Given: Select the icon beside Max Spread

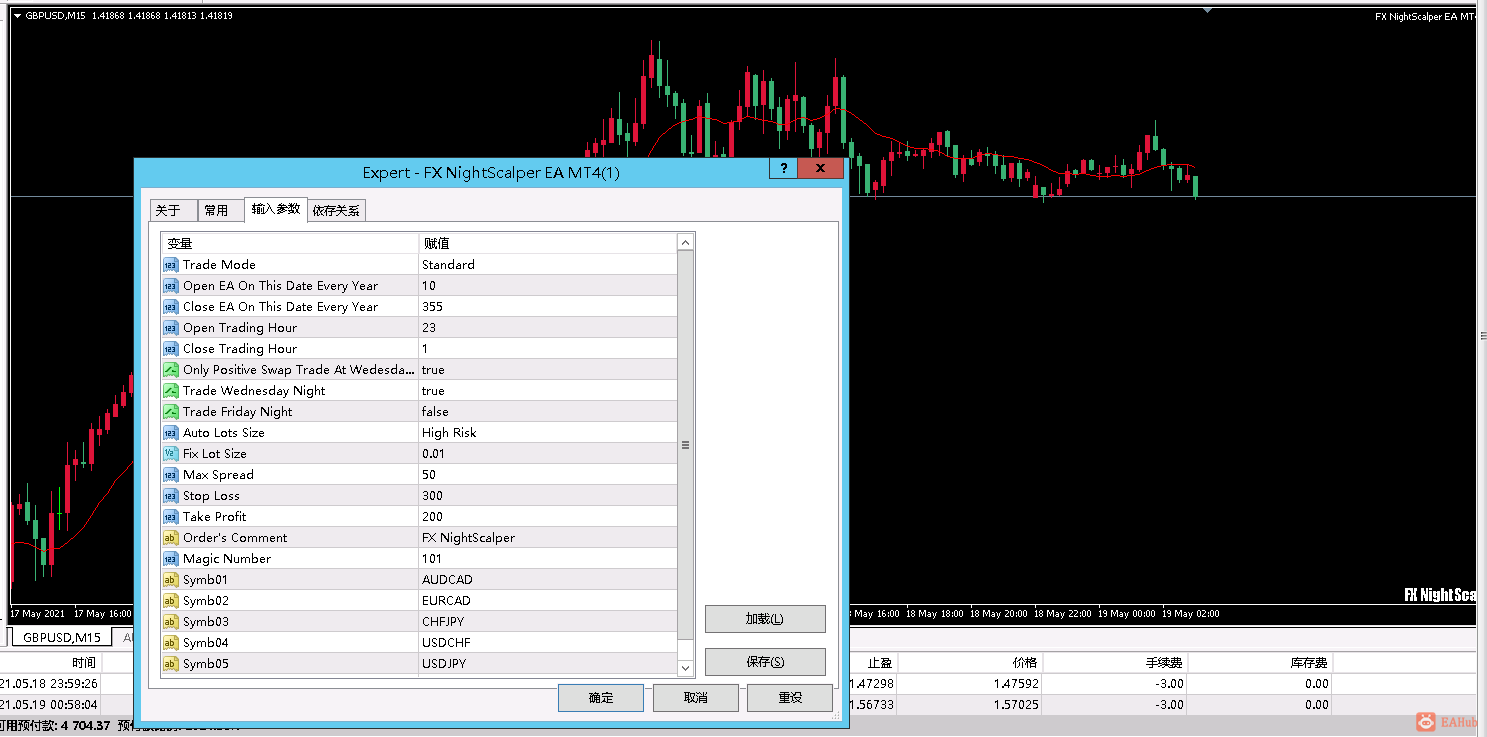Looking at the screenshot, I should (x=171, y=475).
